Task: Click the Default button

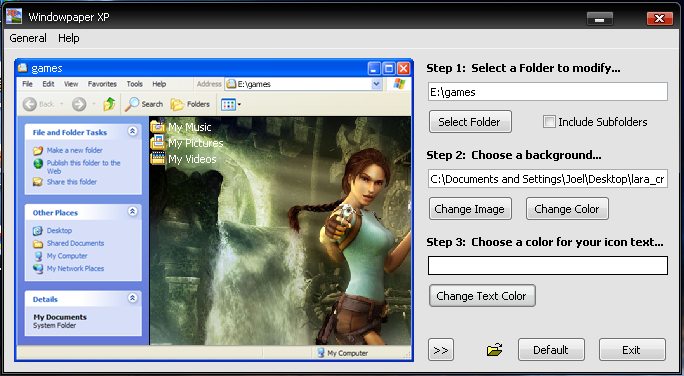Action: pyautogui.click(x=551, y=350)
